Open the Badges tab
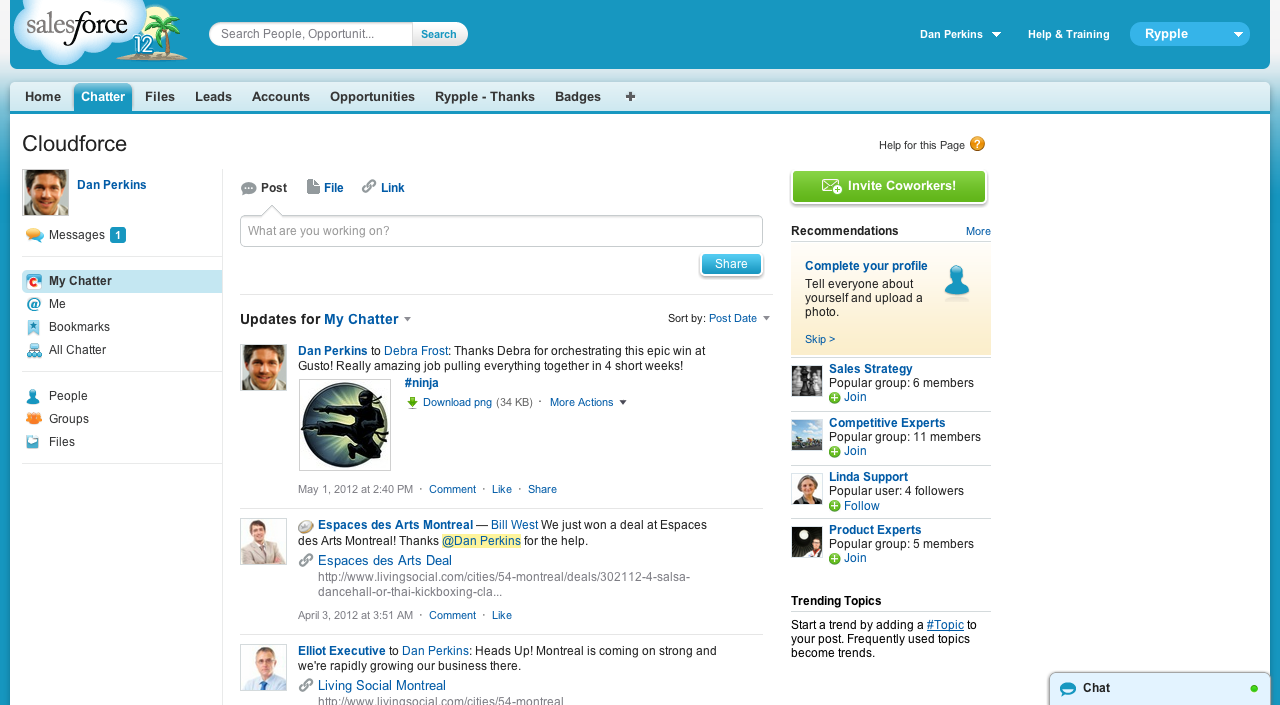1280x705 pixels. pyautogui.click(x=578, y=97)
